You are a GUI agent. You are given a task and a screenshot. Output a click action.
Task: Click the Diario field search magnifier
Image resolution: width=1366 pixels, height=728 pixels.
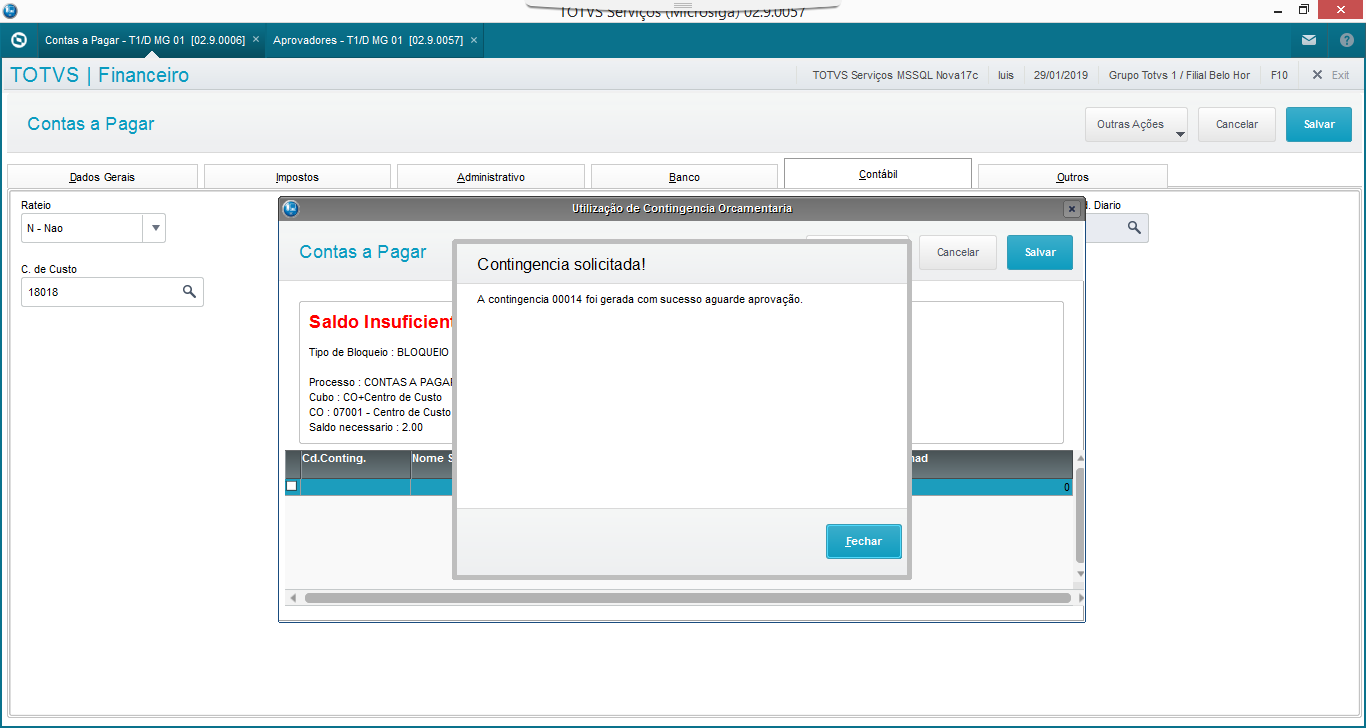pos(1134,228)
